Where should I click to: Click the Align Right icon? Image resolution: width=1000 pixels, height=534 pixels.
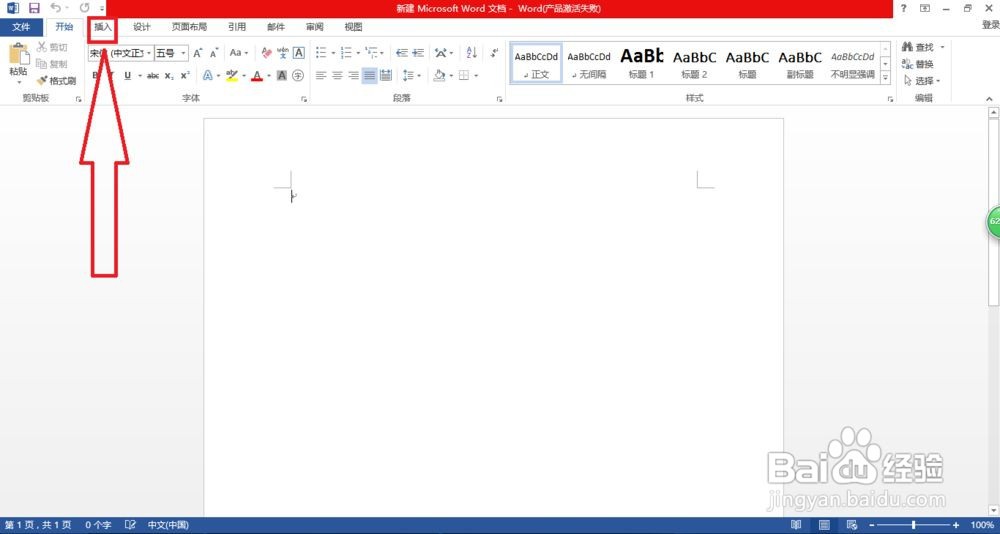353,75
